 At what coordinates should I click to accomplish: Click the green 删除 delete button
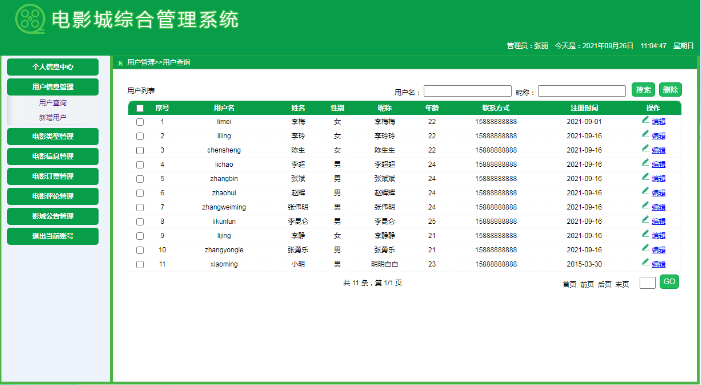pyautogui.click(x=670, y=90)
